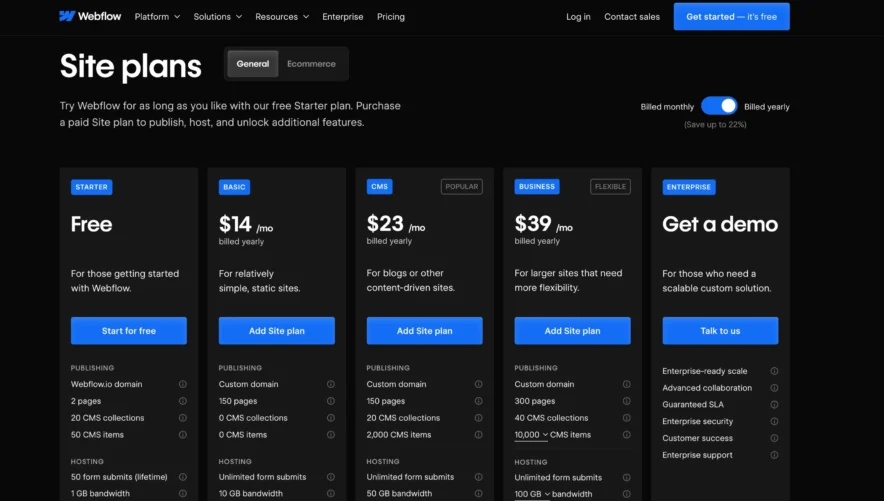Add Site plan for CMS $23
The width and height of the screenshot is (884, 501).
click(x=425, y=331)
